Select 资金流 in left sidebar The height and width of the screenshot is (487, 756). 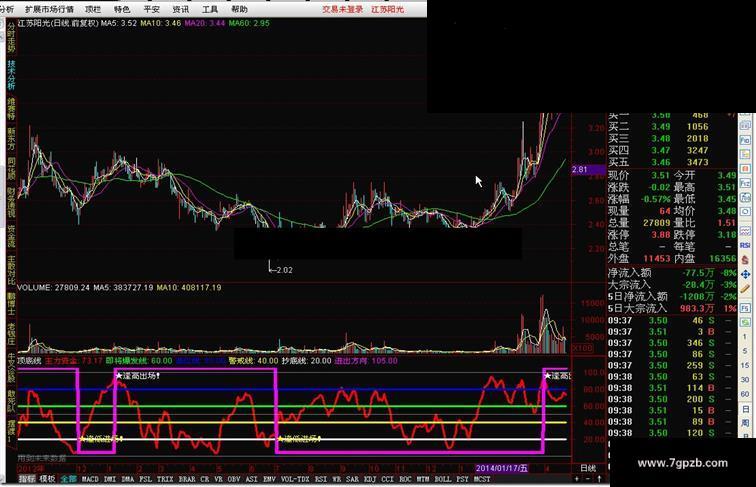[x=11, y=236]
